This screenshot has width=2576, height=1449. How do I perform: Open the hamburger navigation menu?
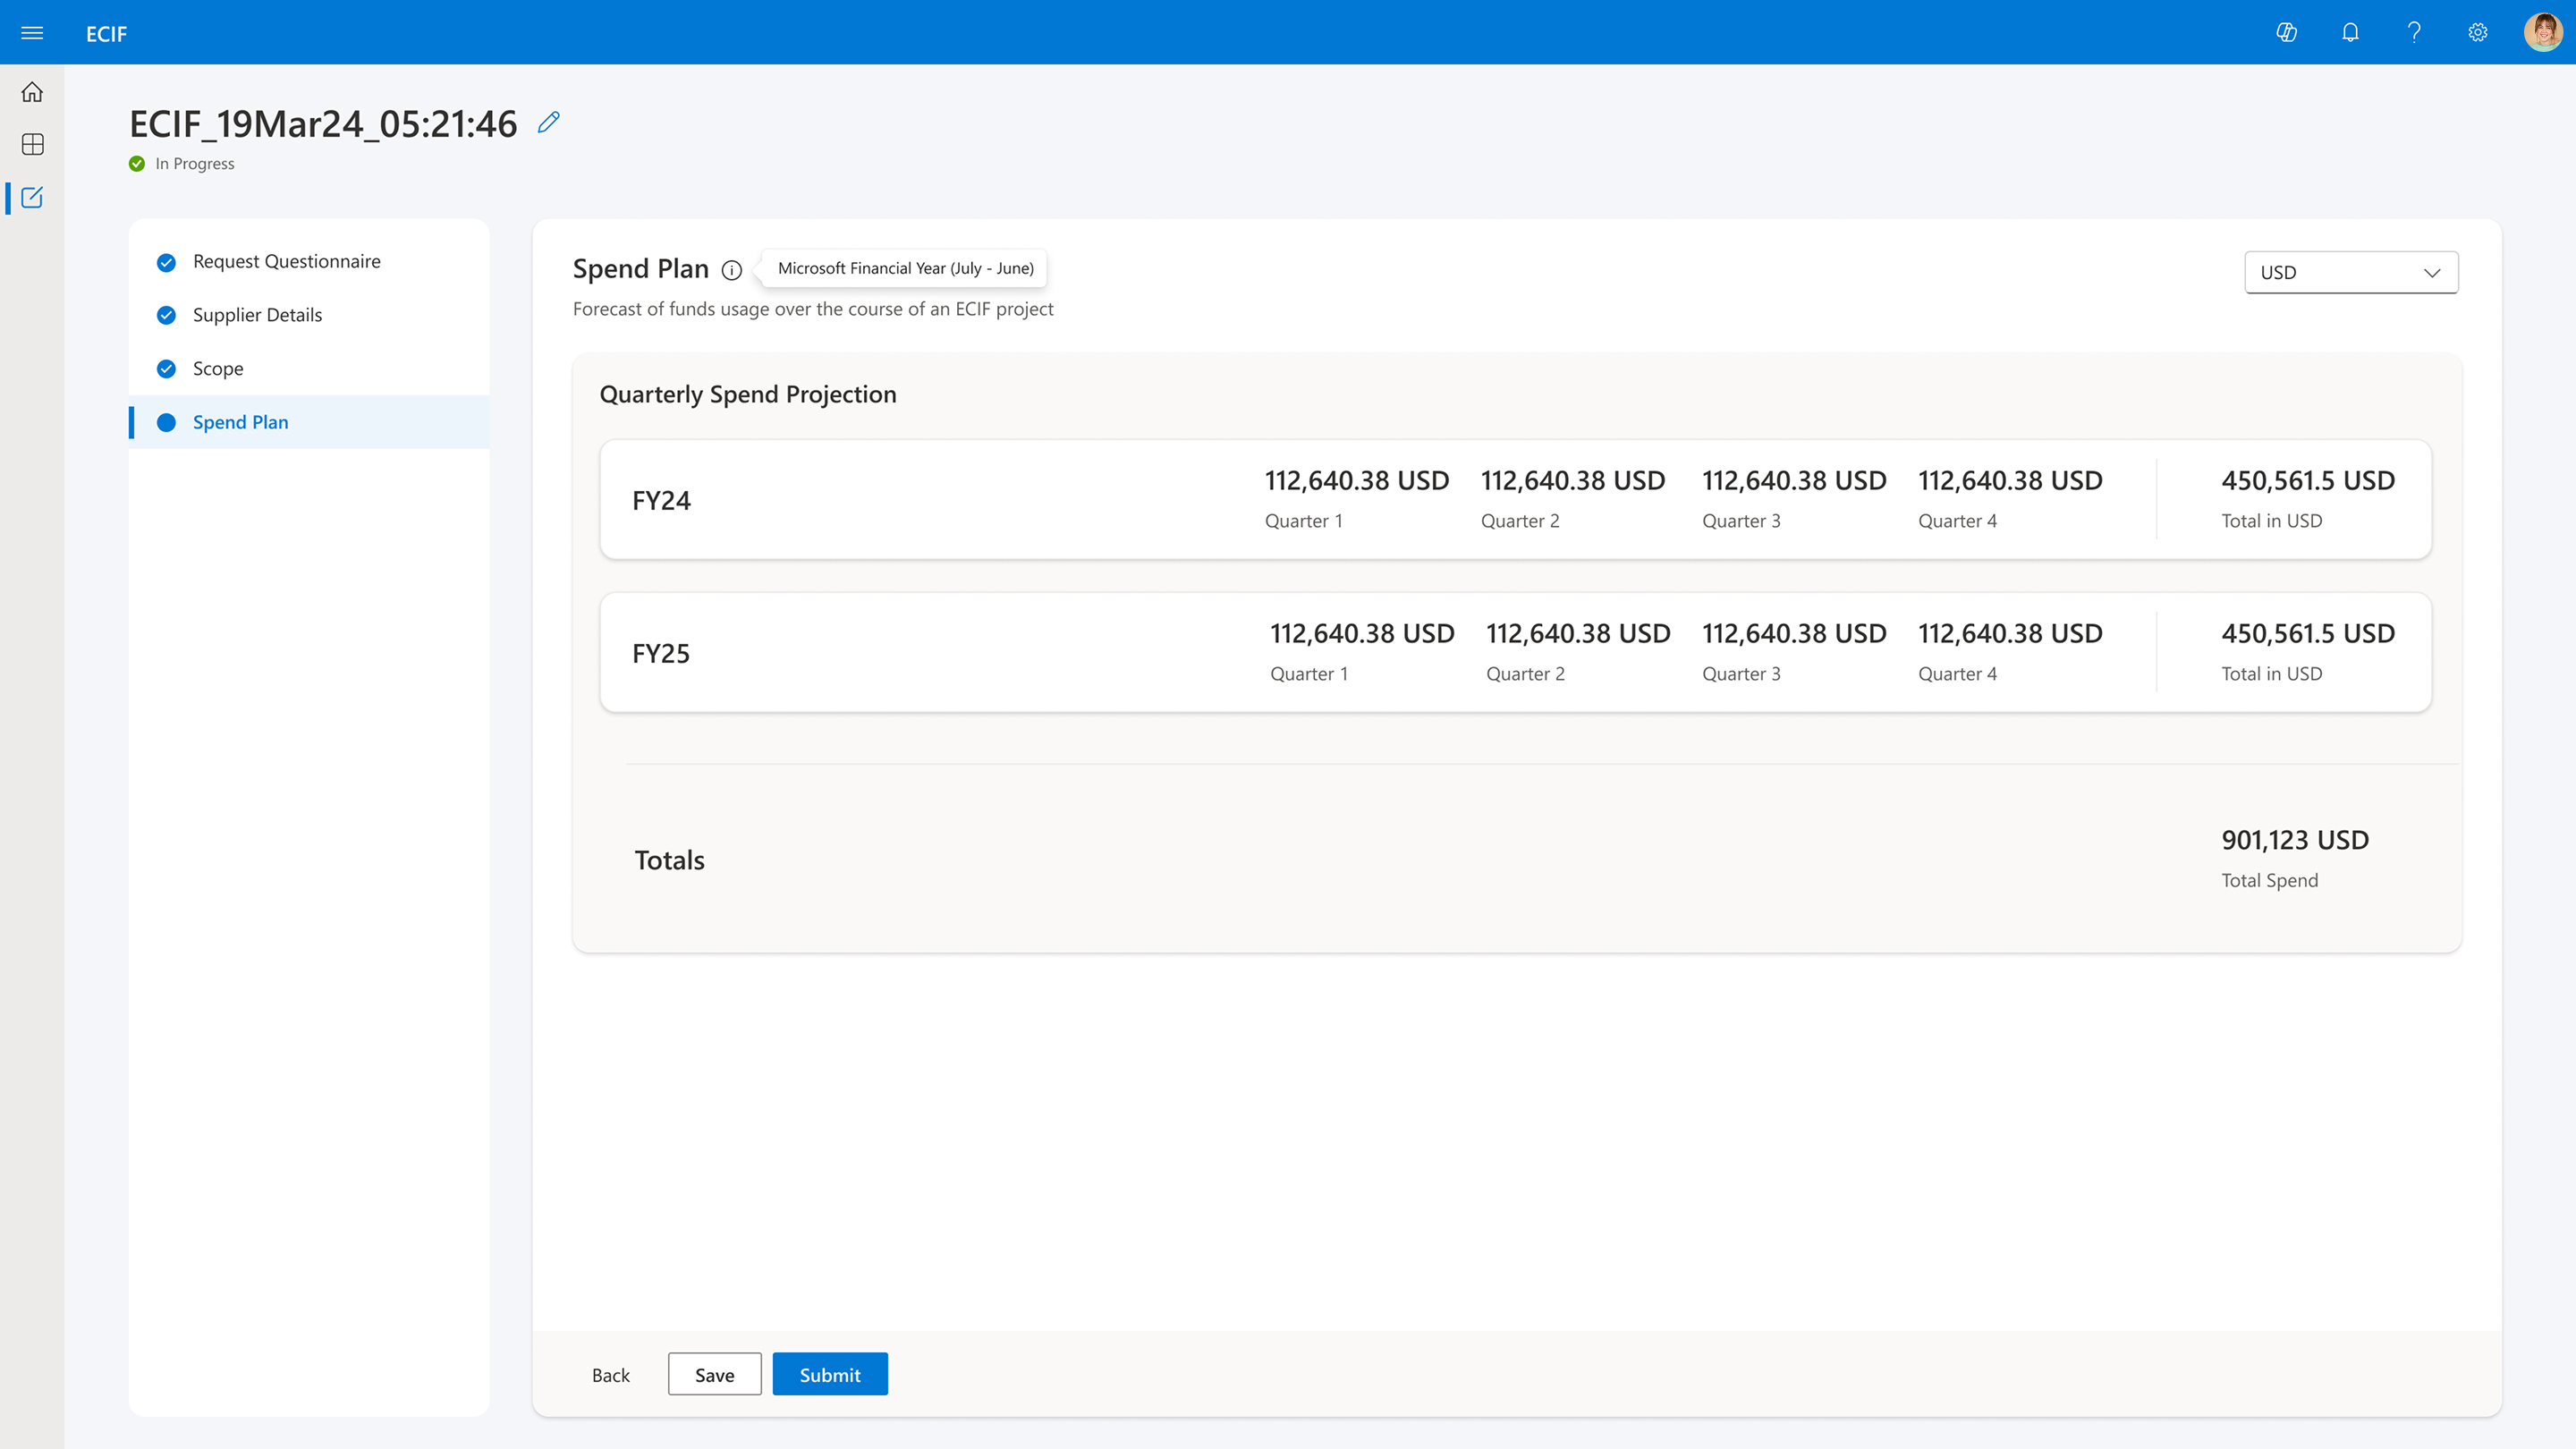coord(32,33)
